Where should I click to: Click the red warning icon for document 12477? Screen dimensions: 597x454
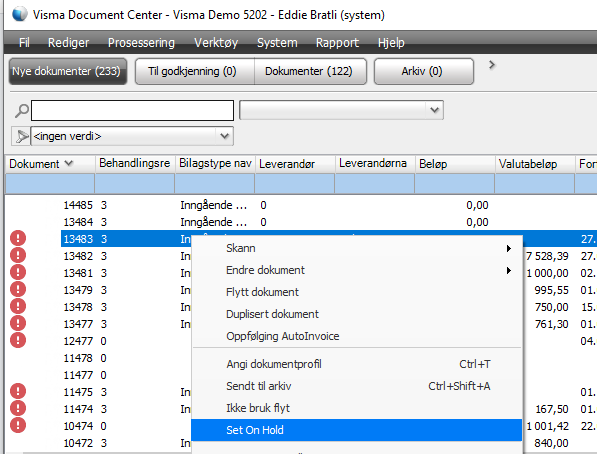click(18, 340)
